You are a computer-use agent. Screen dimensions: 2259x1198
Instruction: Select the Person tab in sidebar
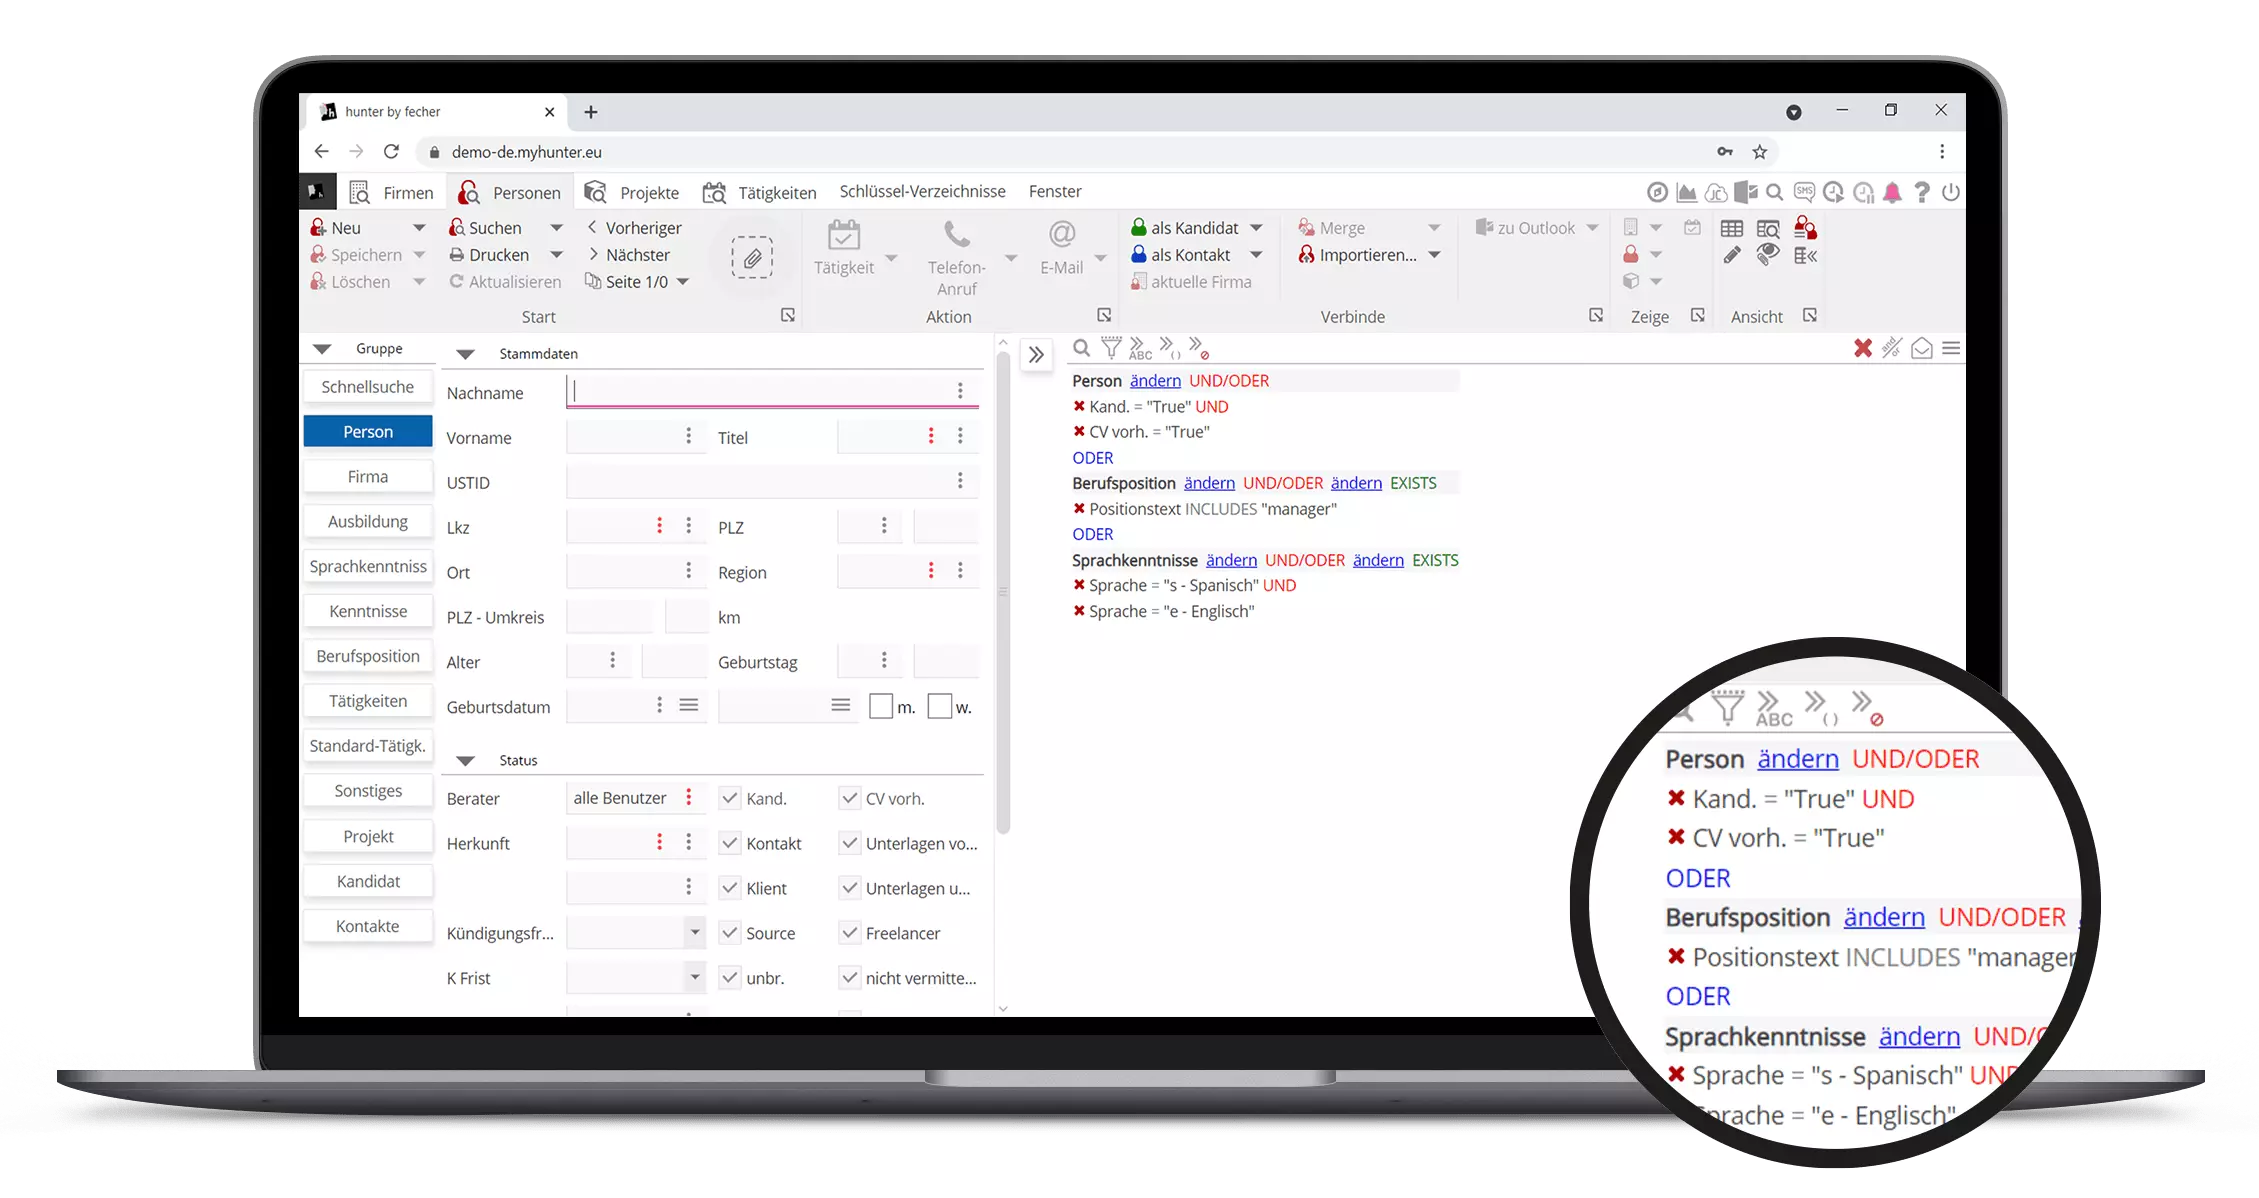tap(368, 432)
